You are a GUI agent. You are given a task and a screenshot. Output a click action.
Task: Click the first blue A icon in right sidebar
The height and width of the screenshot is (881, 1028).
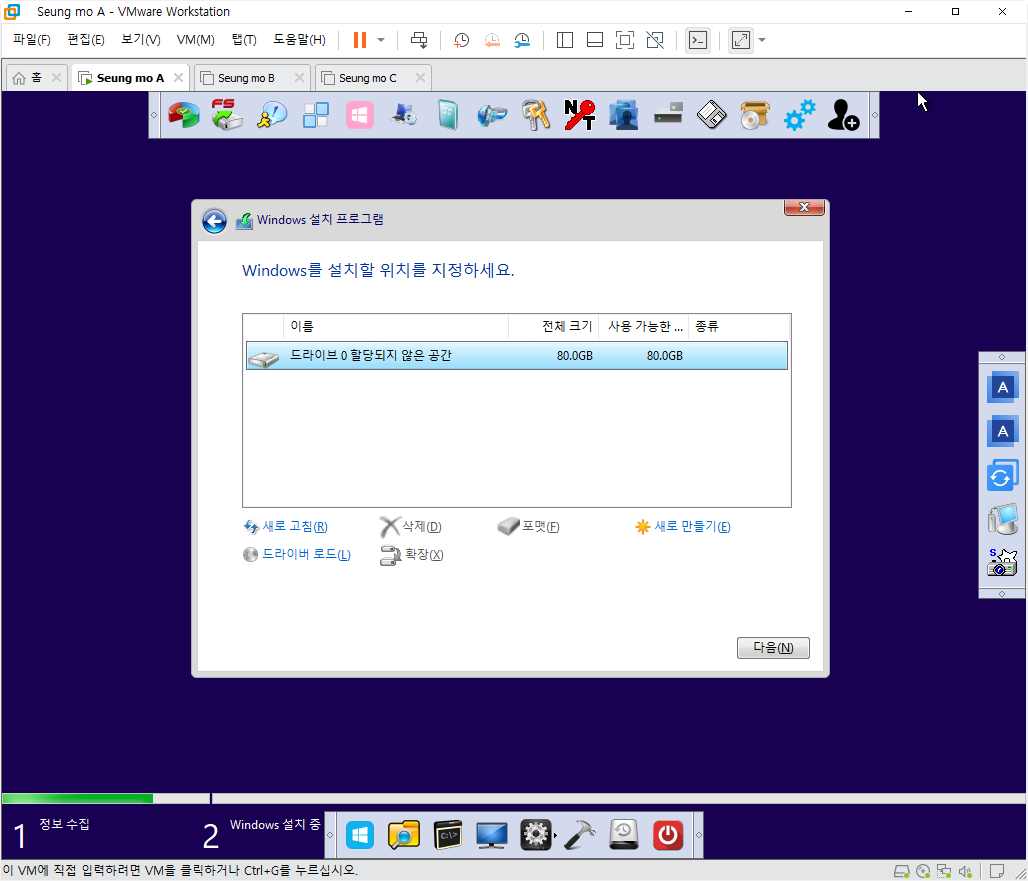1002,387
